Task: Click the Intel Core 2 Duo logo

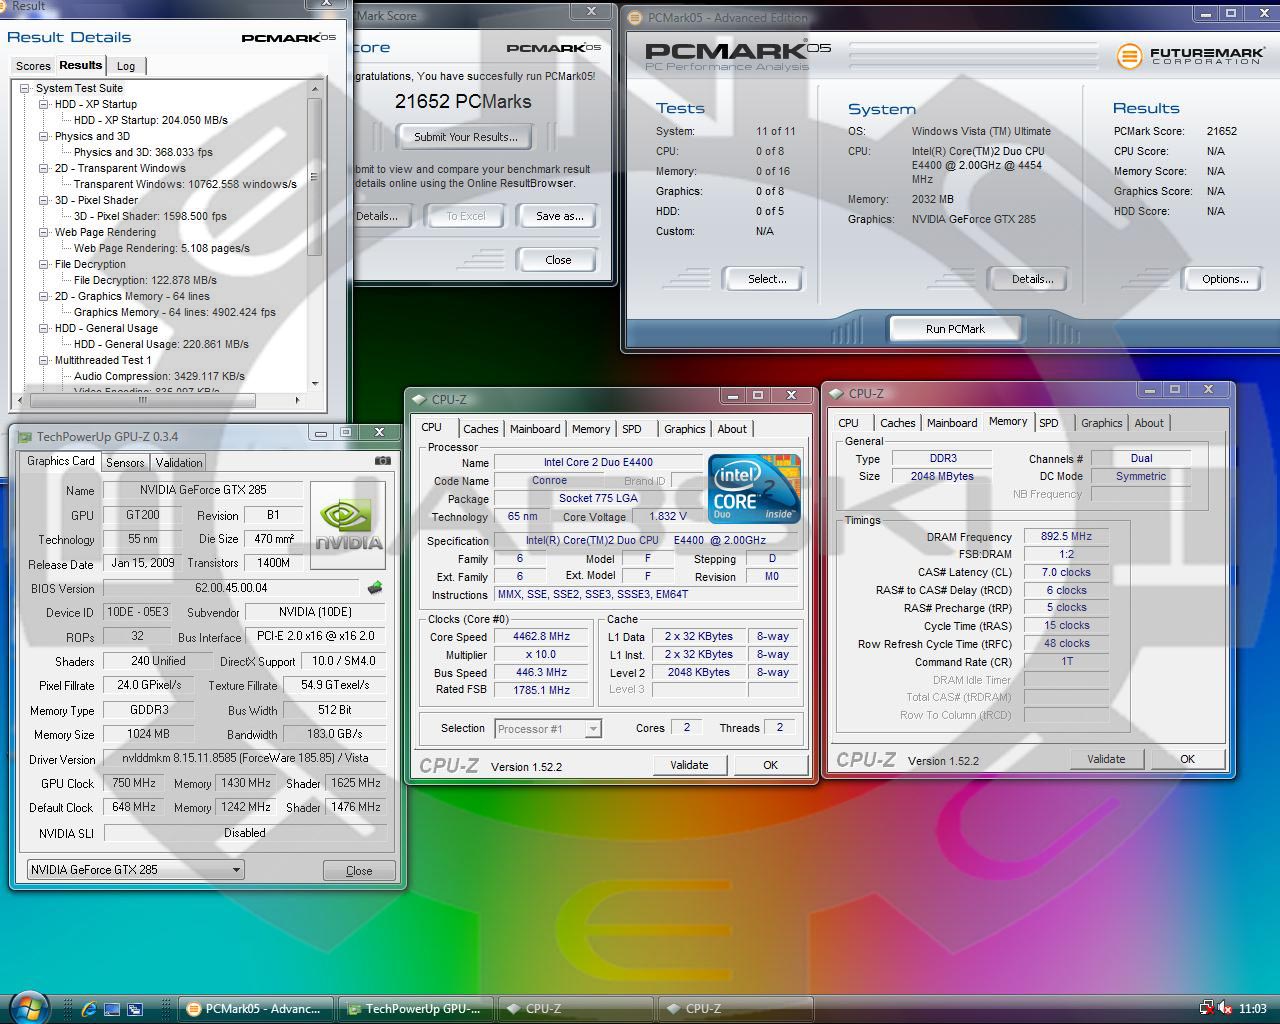Action: (x=754, y=489)
